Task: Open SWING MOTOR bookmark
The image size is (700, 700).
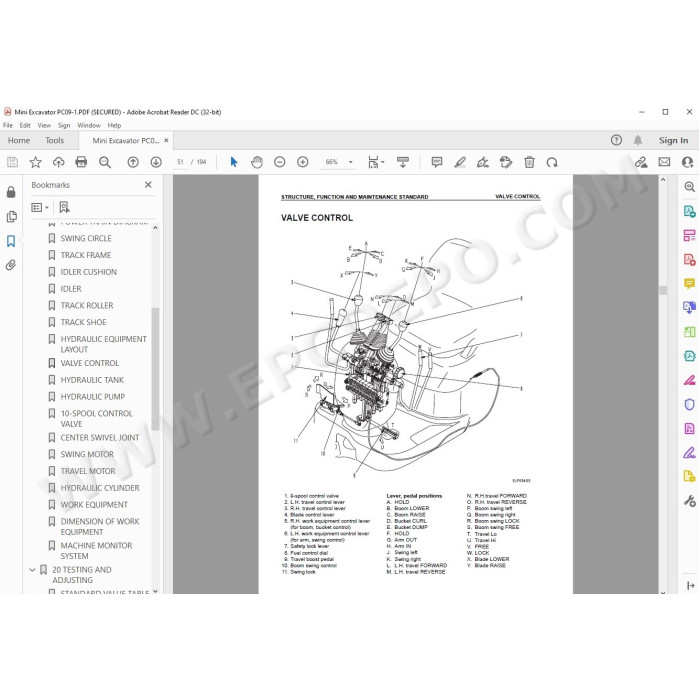Action: [87, 454]
